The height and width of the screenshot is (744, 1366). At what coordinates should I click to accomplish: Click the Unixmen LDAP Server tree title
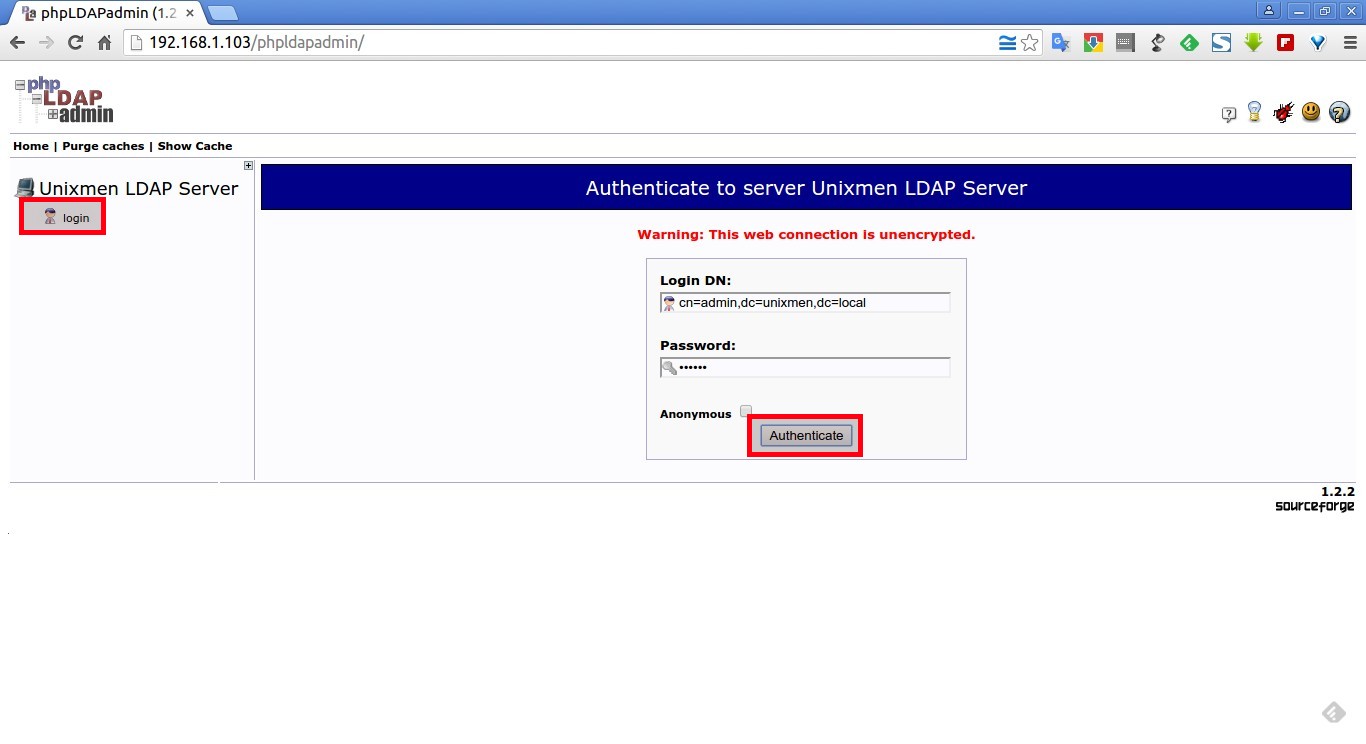138,188
